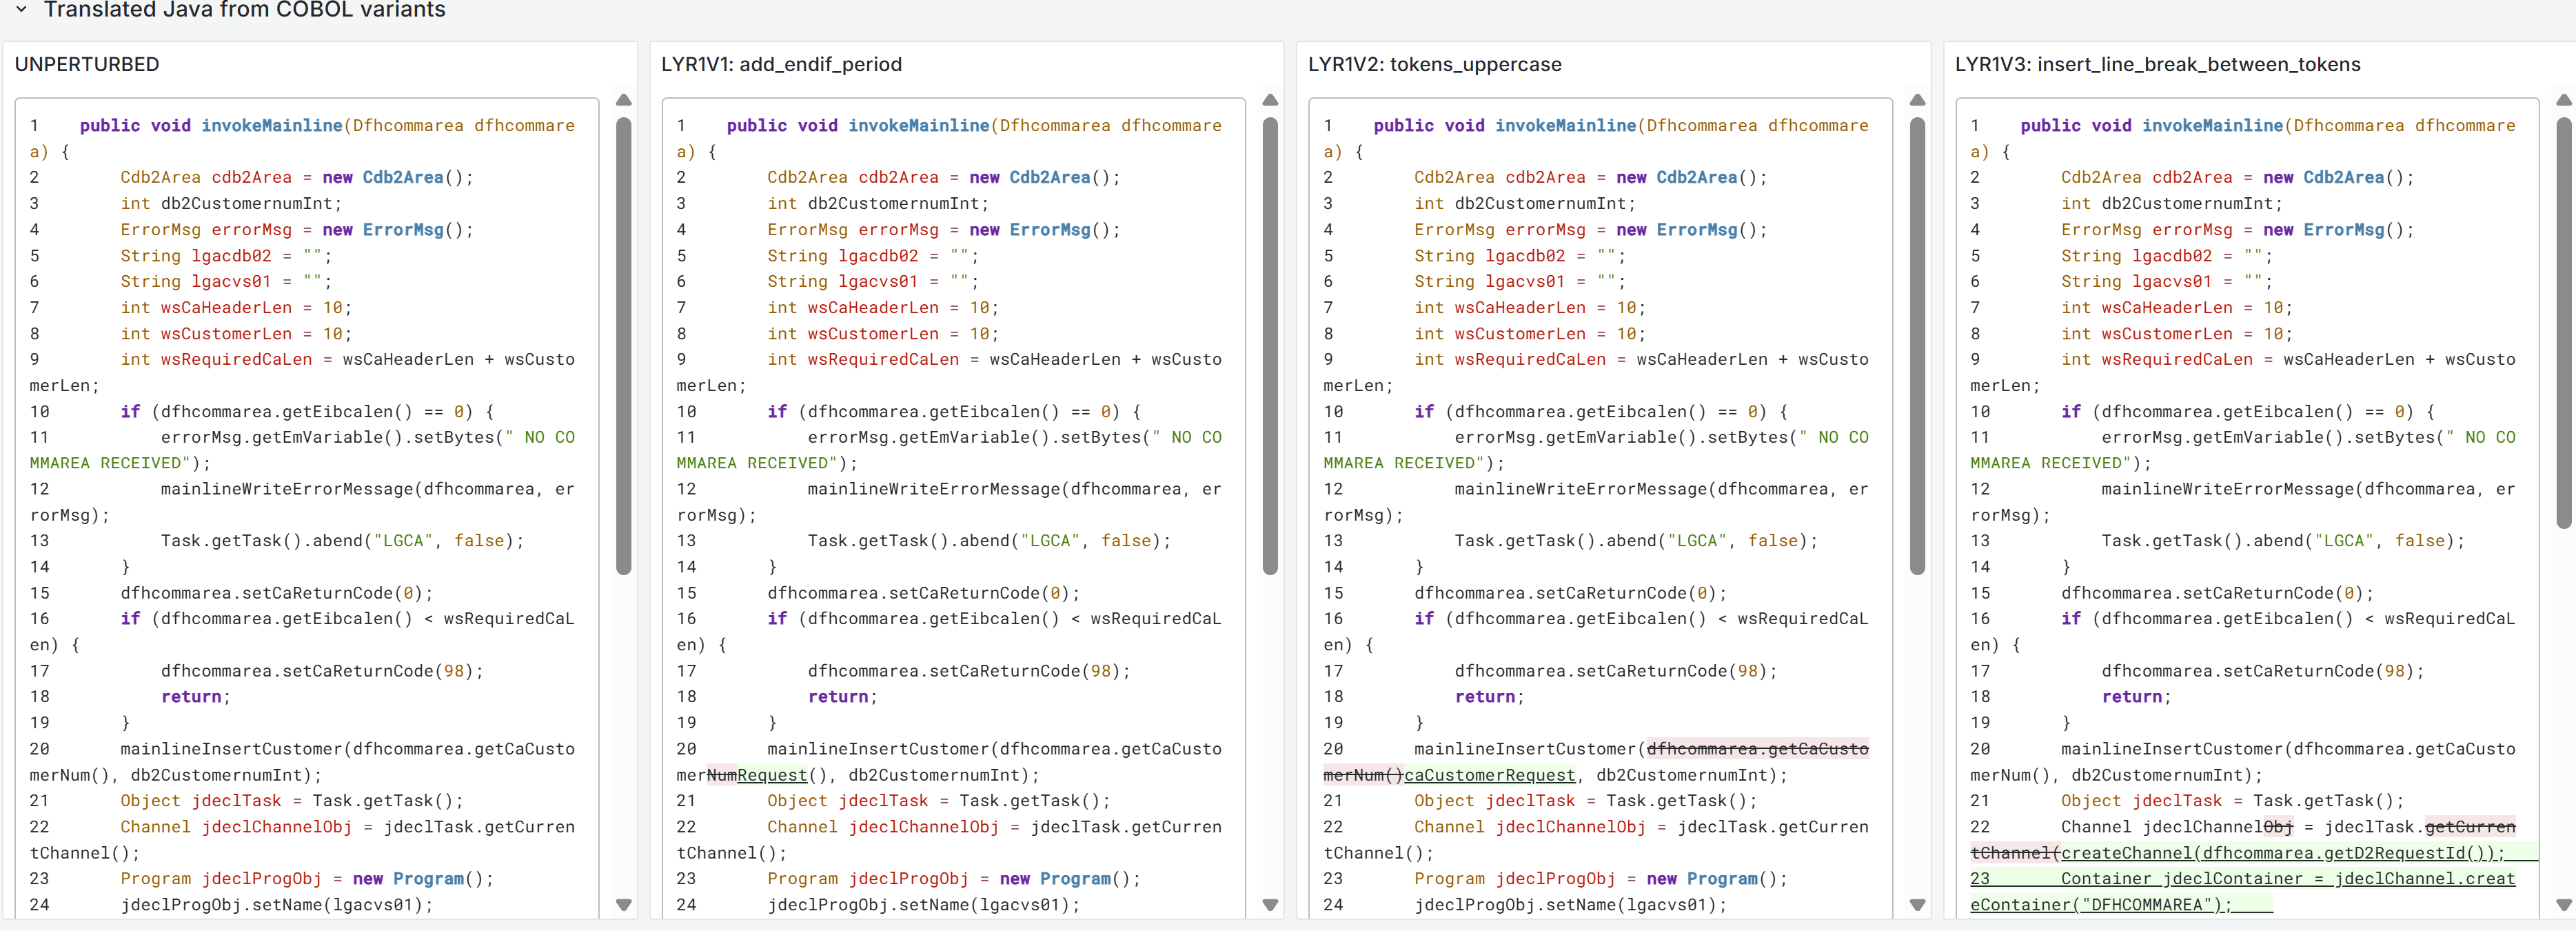Select the struck-through getCaCustomerNum deletion in LYR1V2
The height and width of the screenshot is (931, 2576).
point(1755,749)
